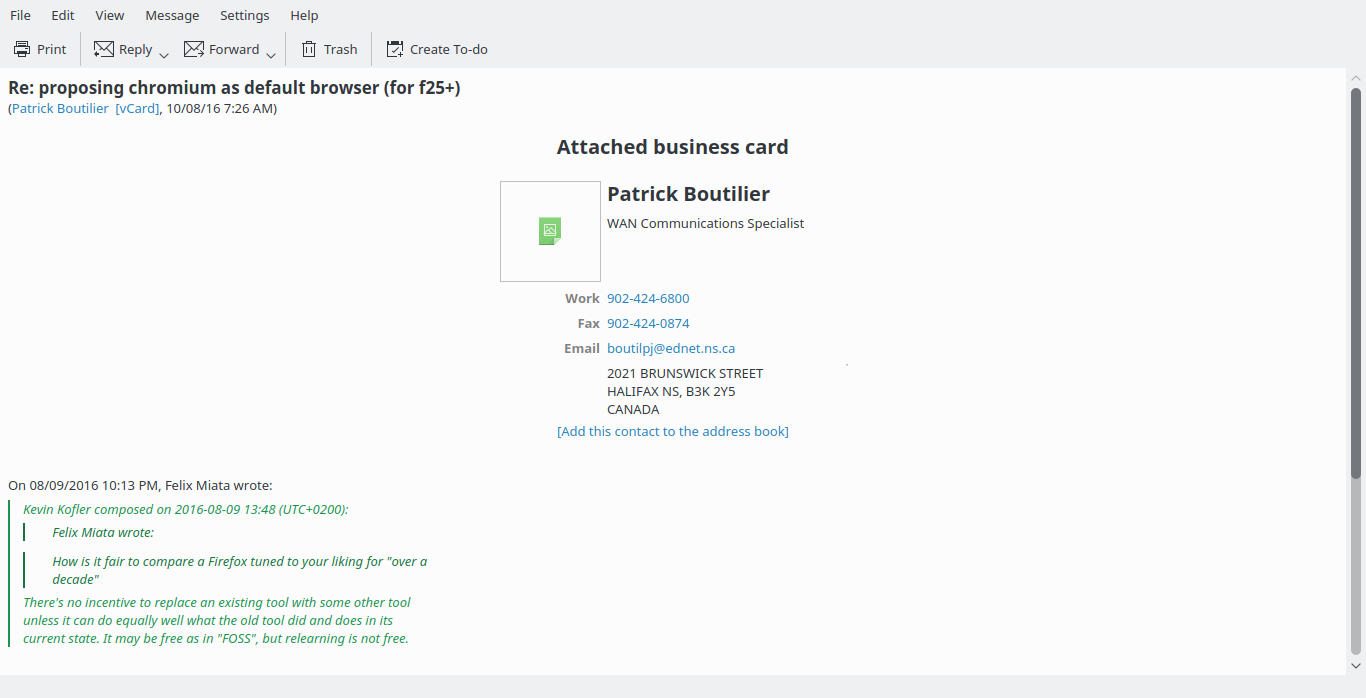Expand the Forward dropdown arrow
1366x698 pixels.
(271, 55)
